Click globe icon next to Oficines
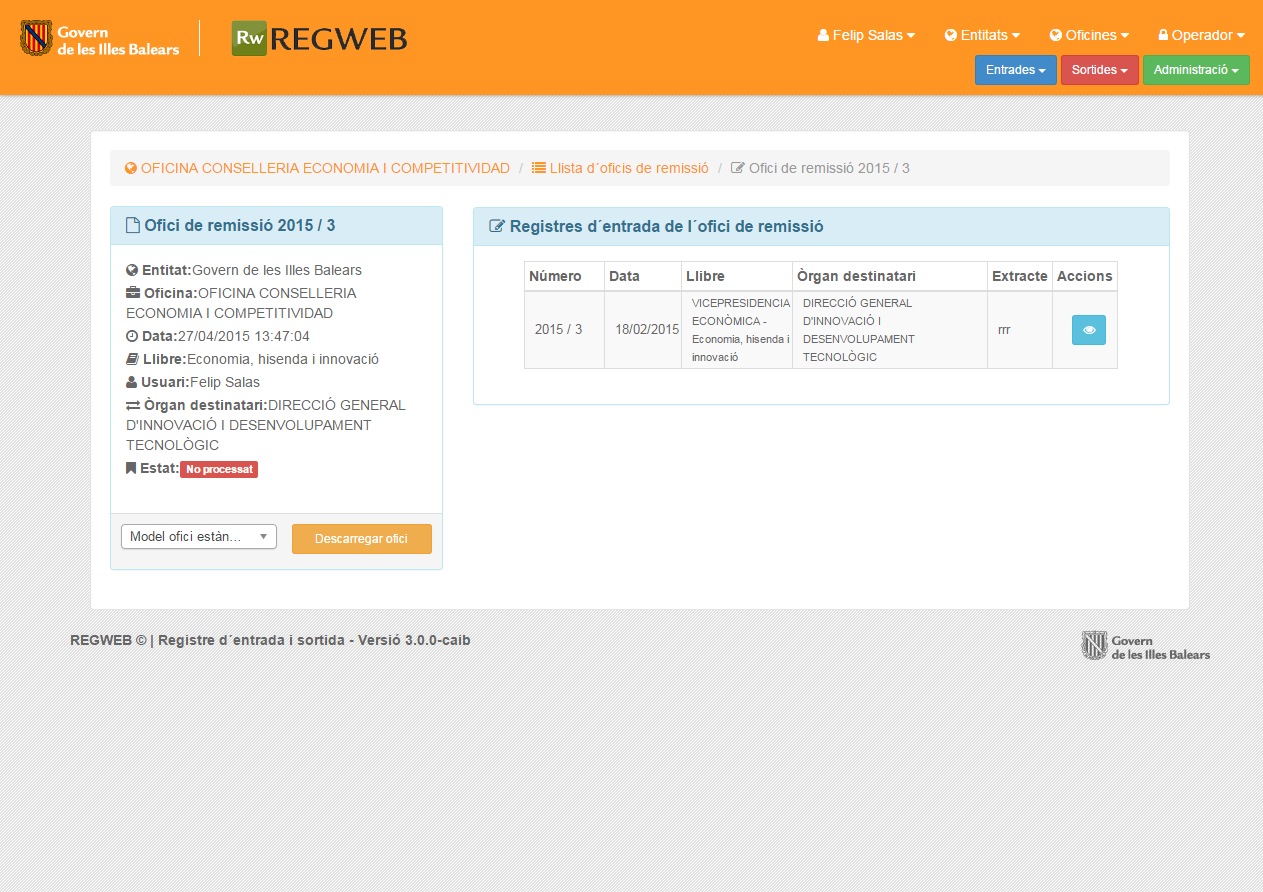 pyautogui.click(x=1056, y=35)
